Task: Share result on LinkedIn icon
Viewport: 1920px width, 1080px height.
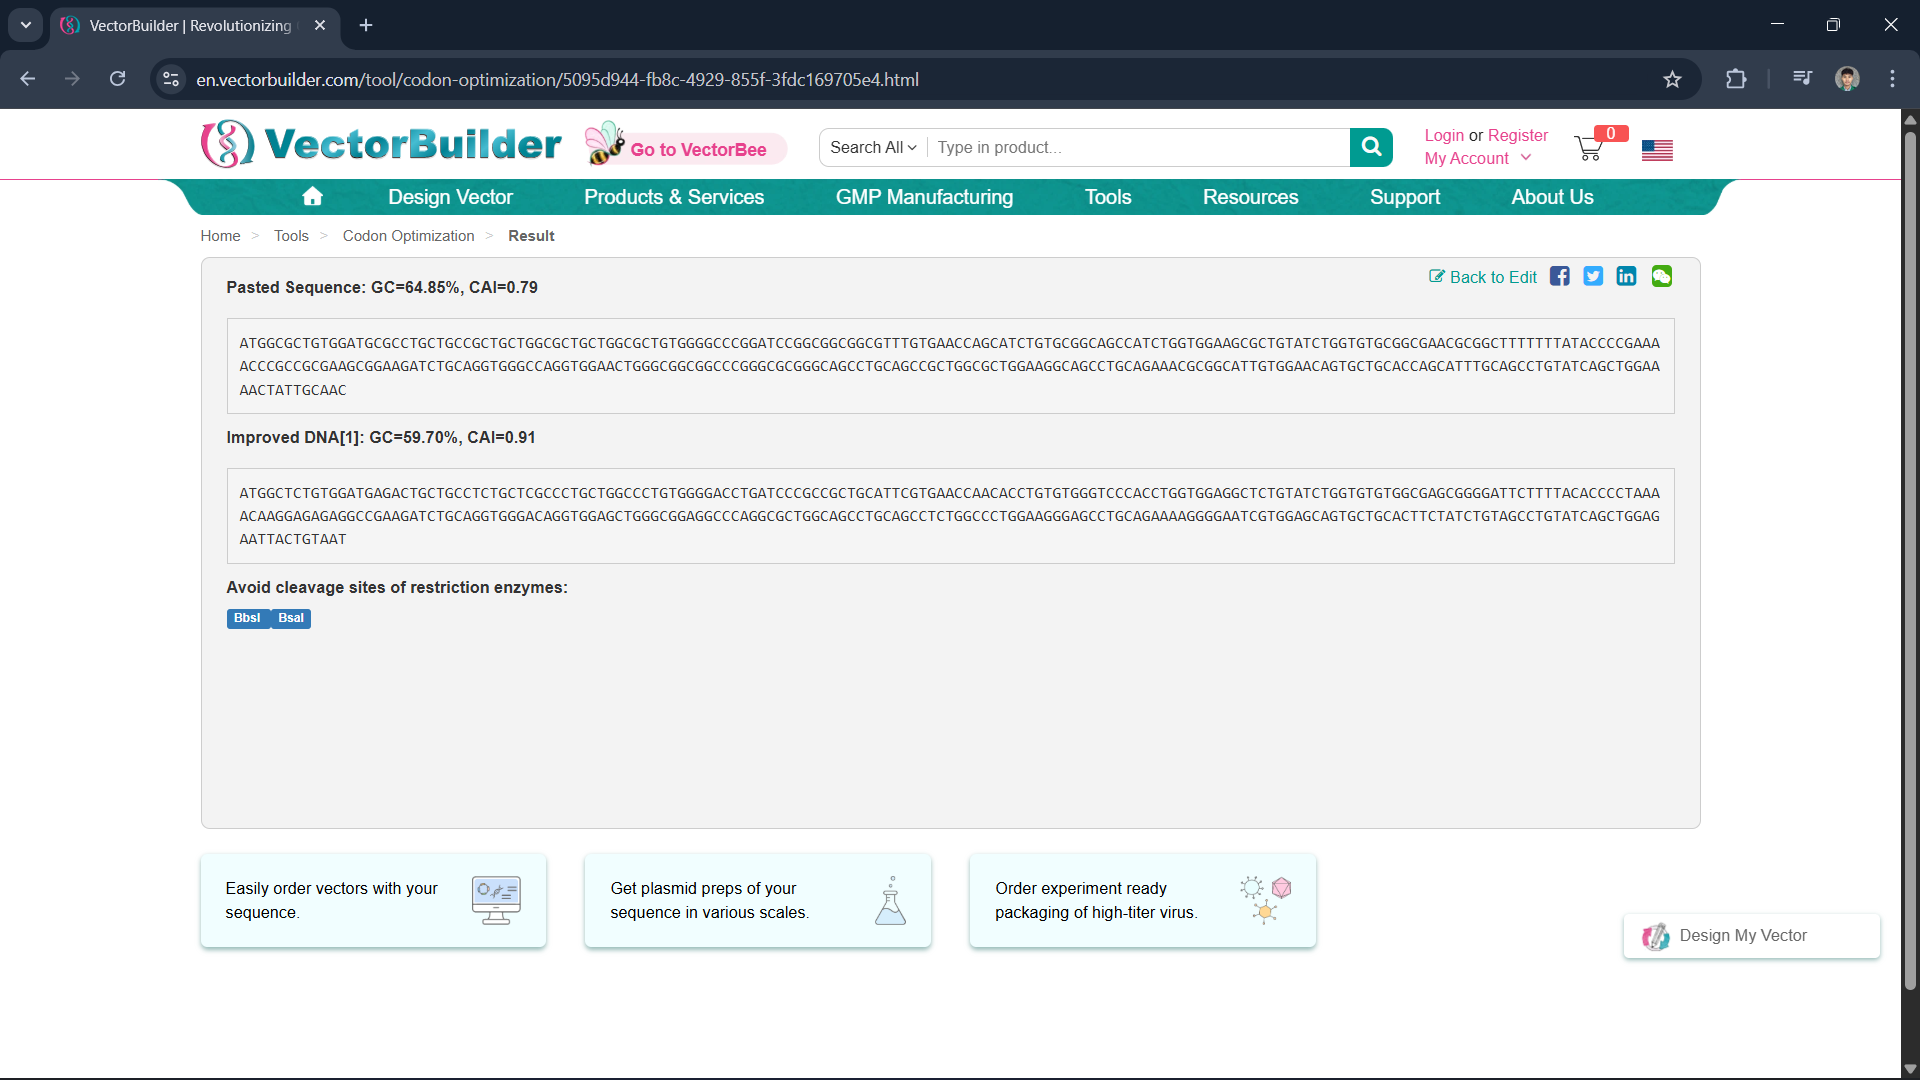Action: point(1626,277)
